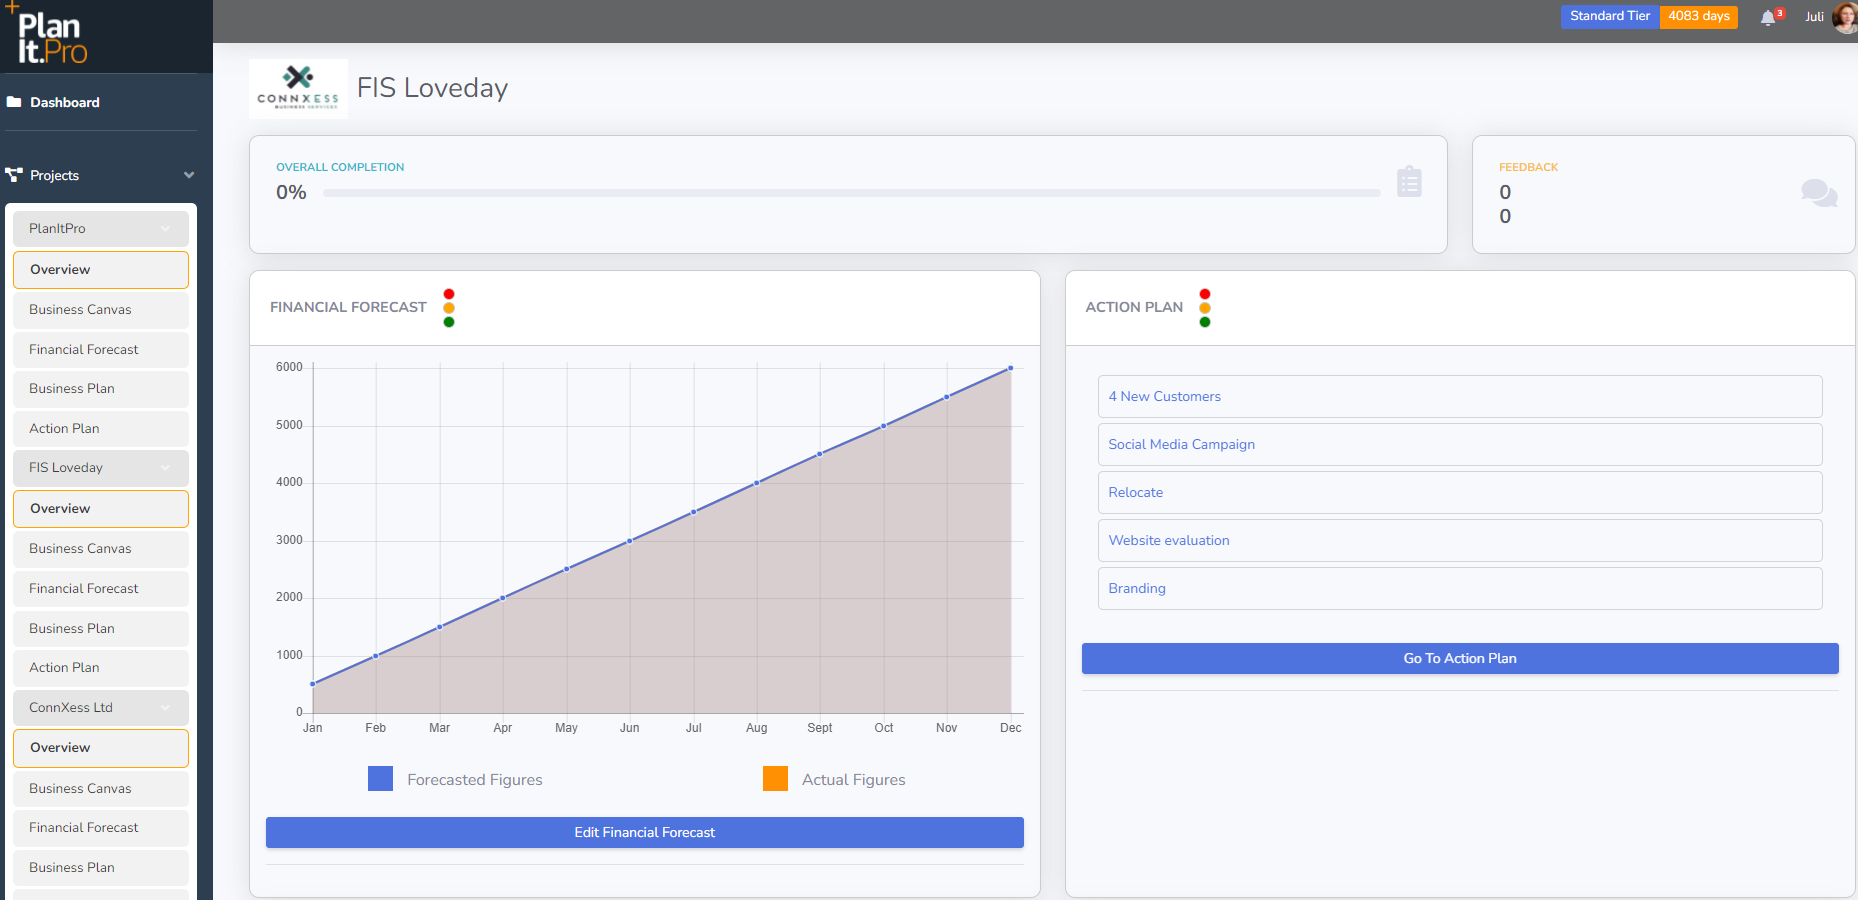Image resolution: width=1858 pixels, height=900 pixels.
Task: Go to Overview under ConnXess Ltd
Action: click(x=101, y=748)
